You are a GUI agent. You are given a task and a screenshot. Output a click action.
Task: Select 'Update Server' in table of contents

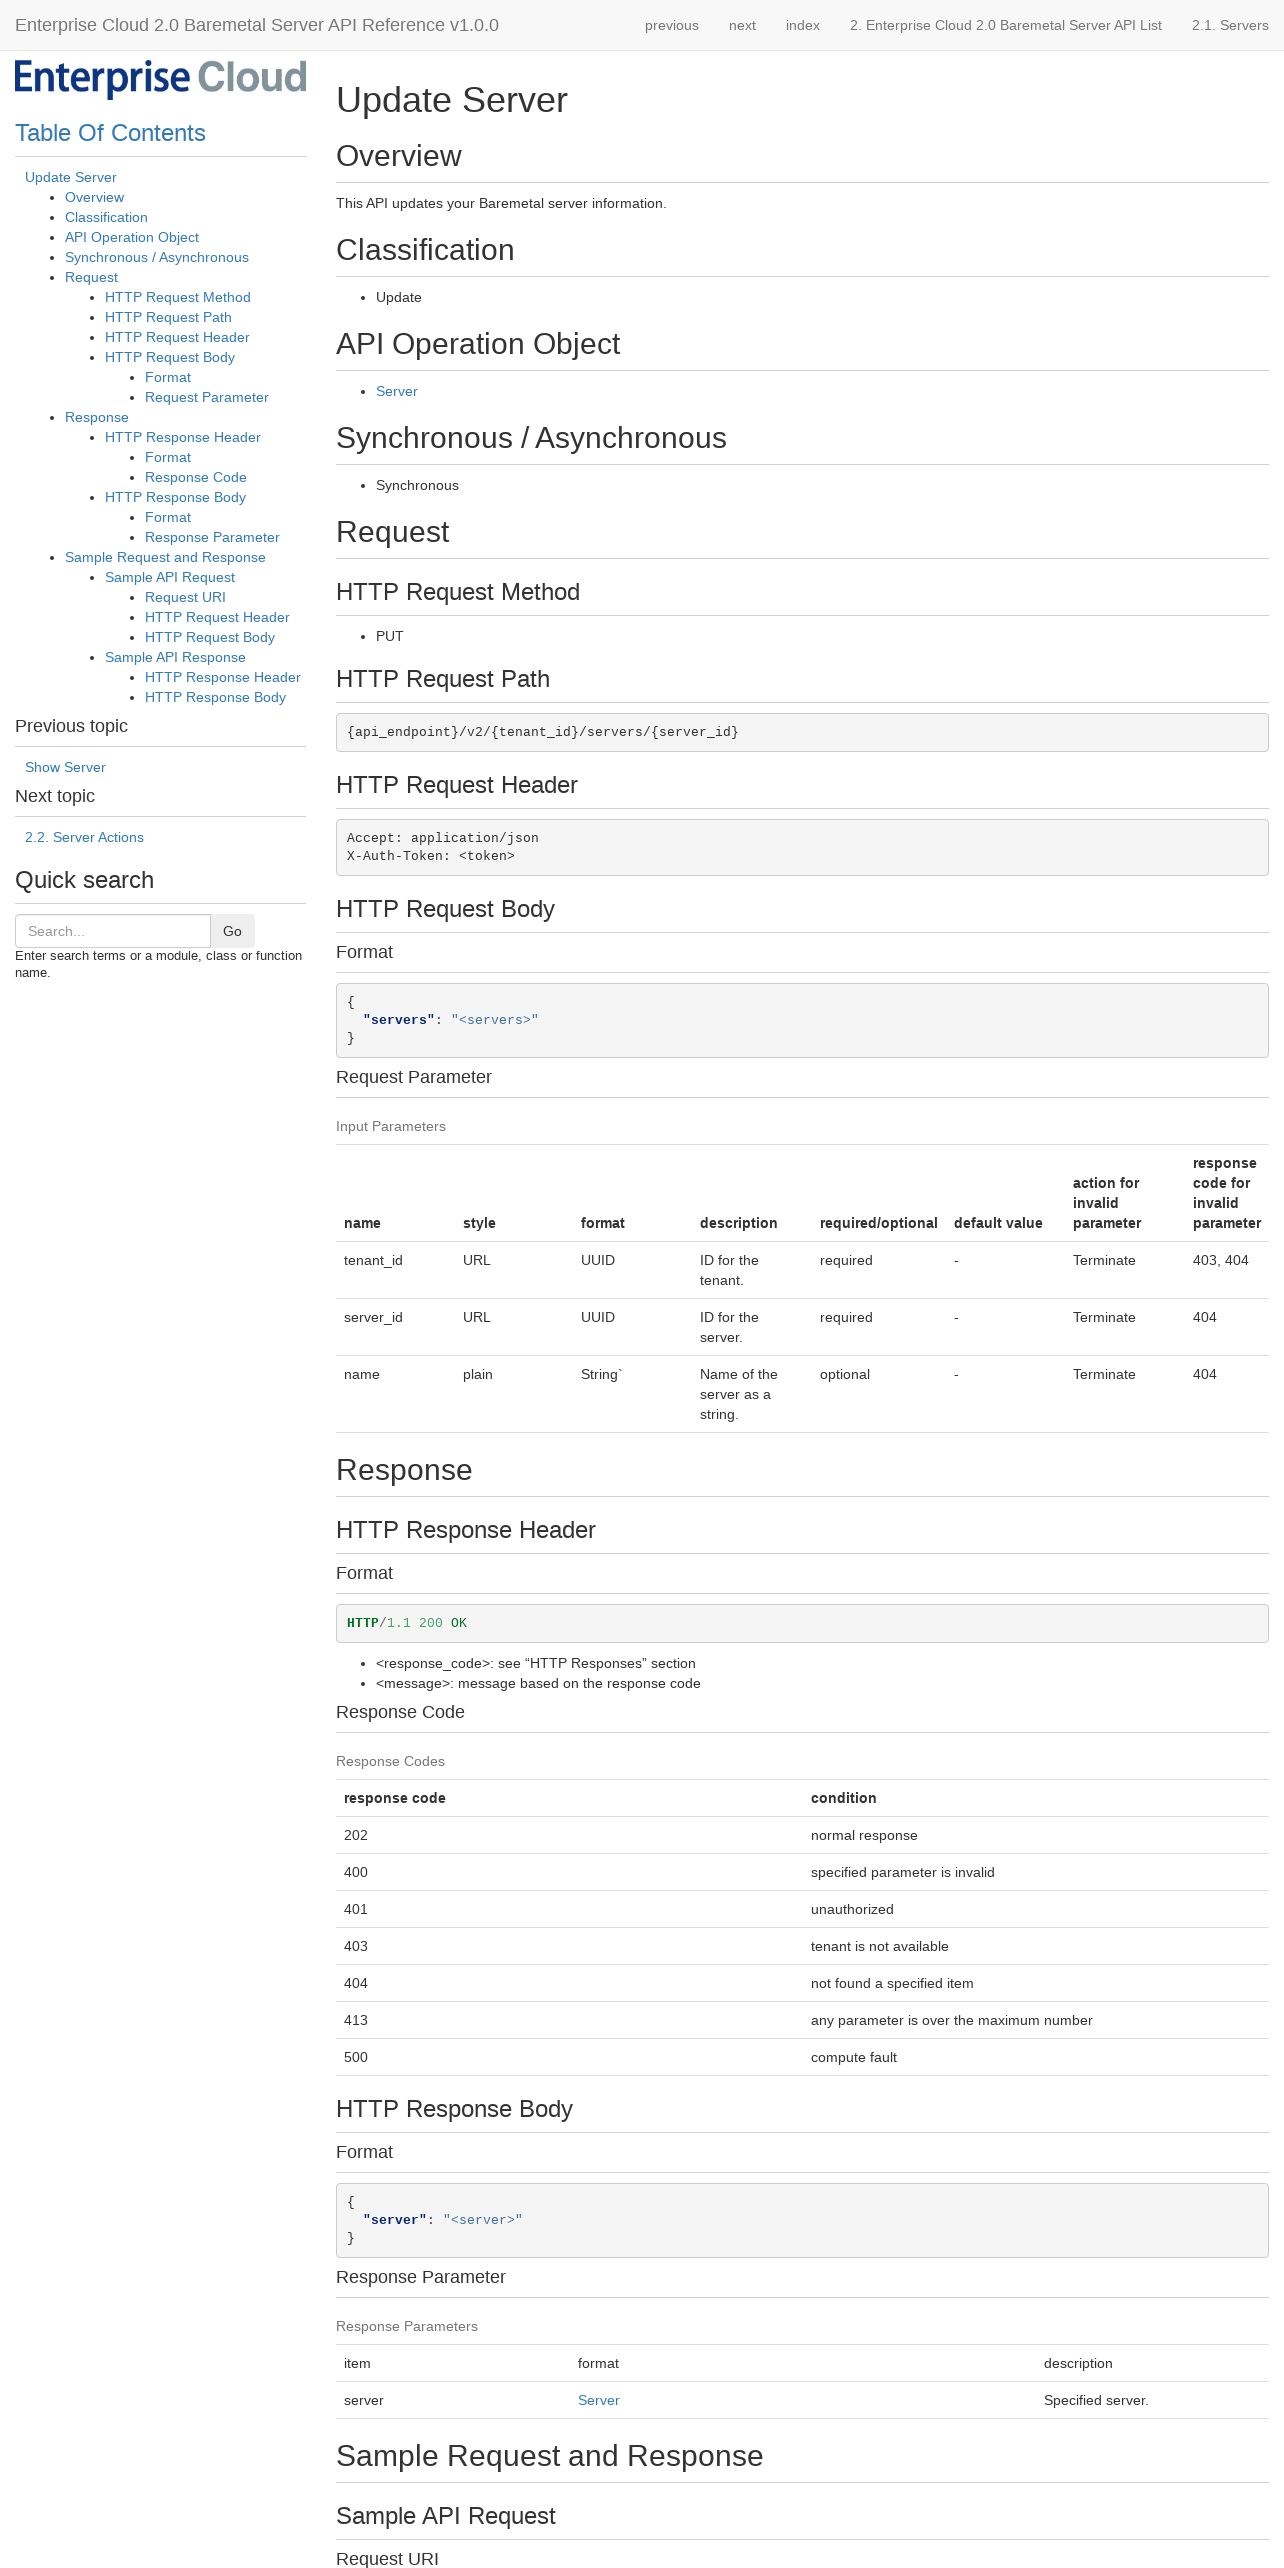pos(70,177)
